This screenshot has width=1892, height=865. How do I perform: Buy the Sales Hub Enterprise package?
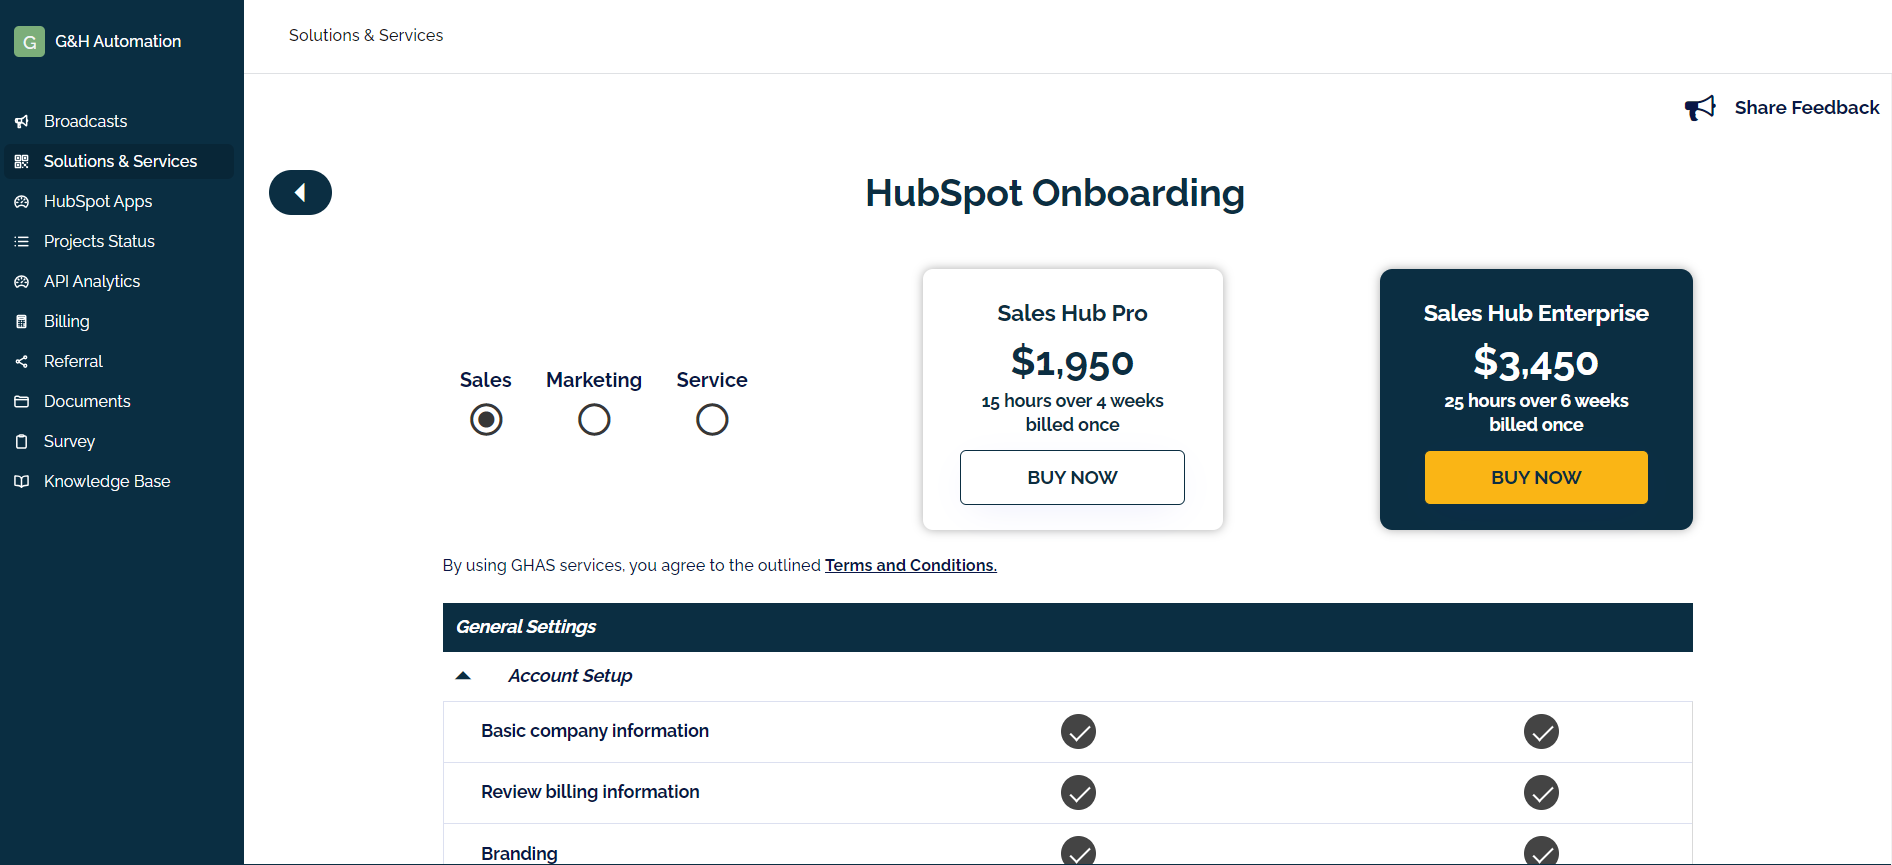(x=1535, y=477)
